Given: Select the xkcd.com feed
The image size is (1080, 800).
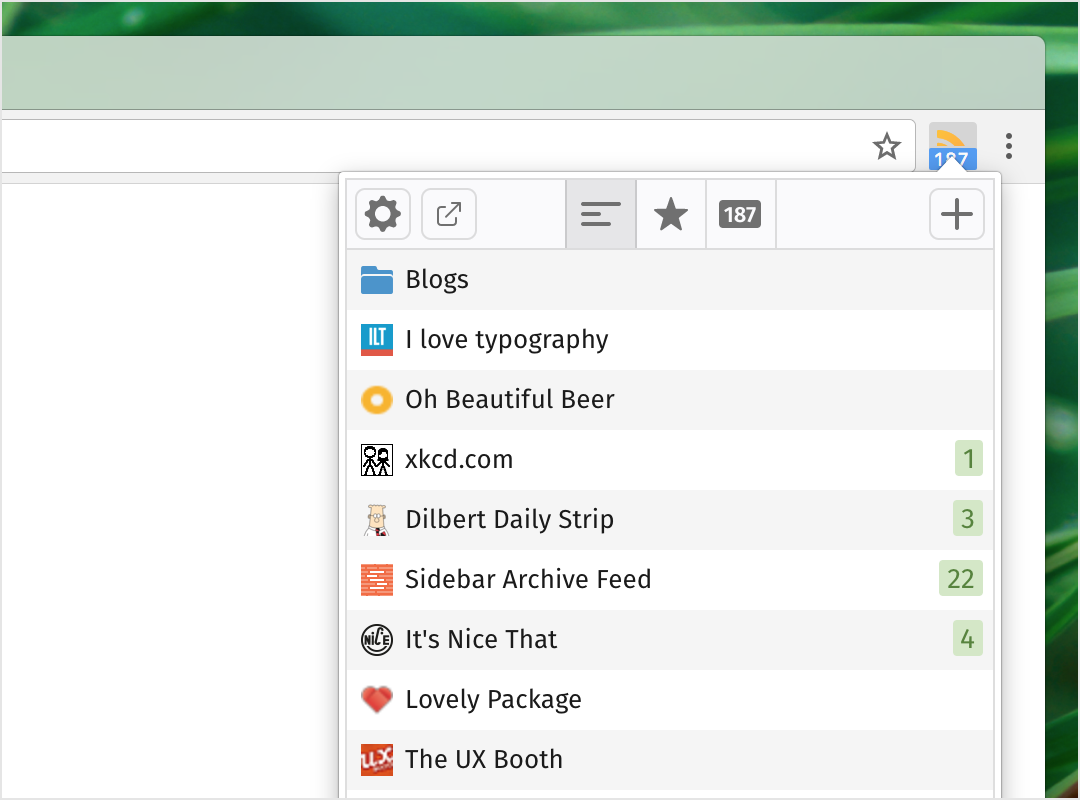Looking at the screenshot, I should [x=669, y=460].
